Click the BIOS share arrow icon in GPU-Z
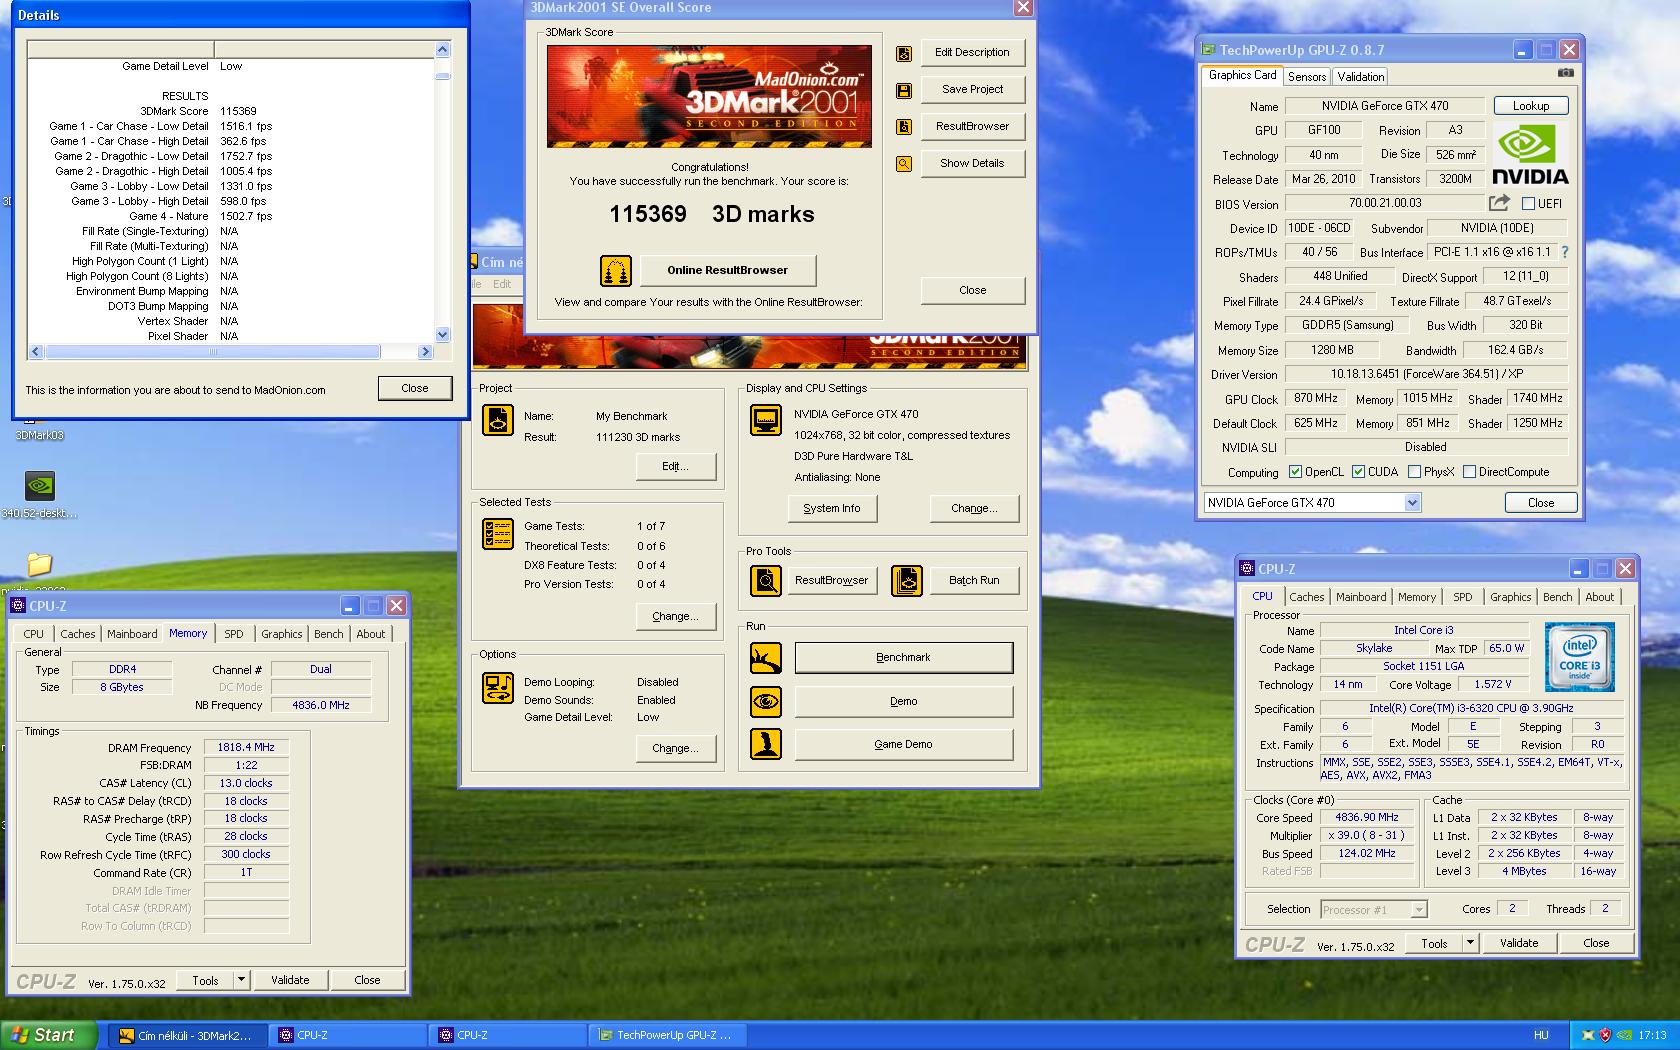The height and width of the screenshot is (1050, 1680). [1499, 203]
